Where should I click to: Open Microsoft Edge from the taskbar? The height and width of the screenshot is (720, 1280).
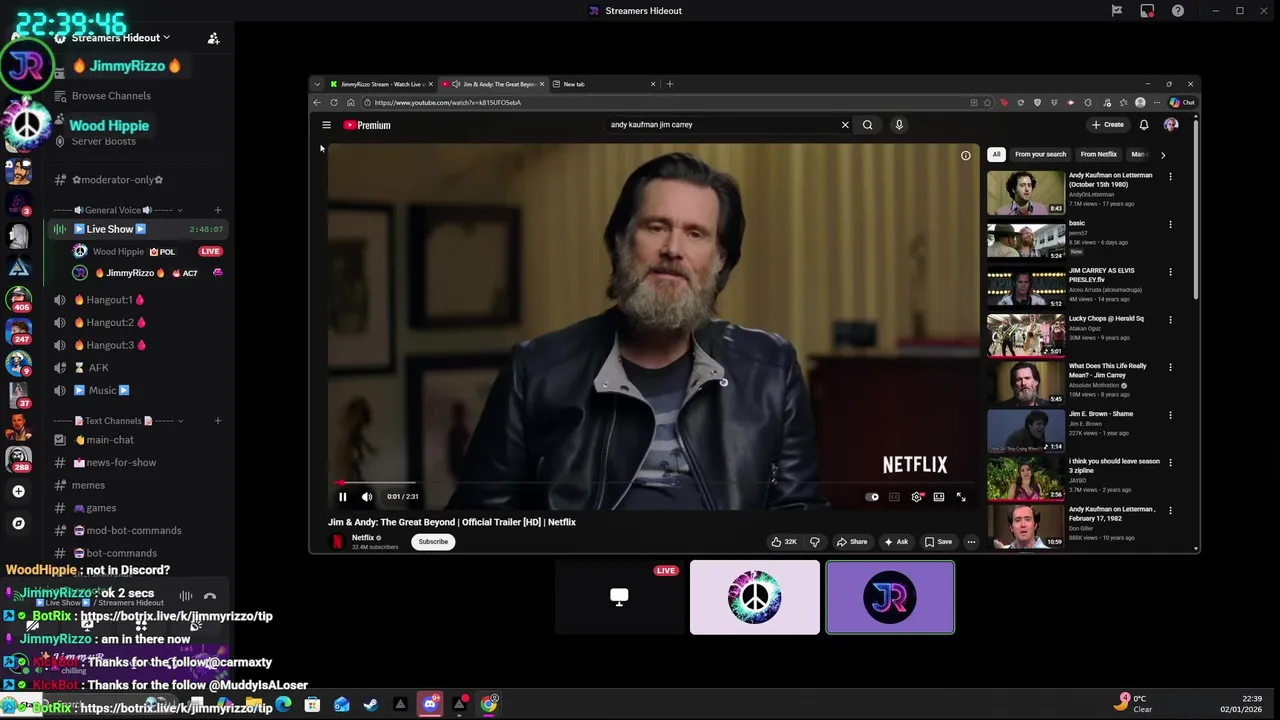point(284,705)
